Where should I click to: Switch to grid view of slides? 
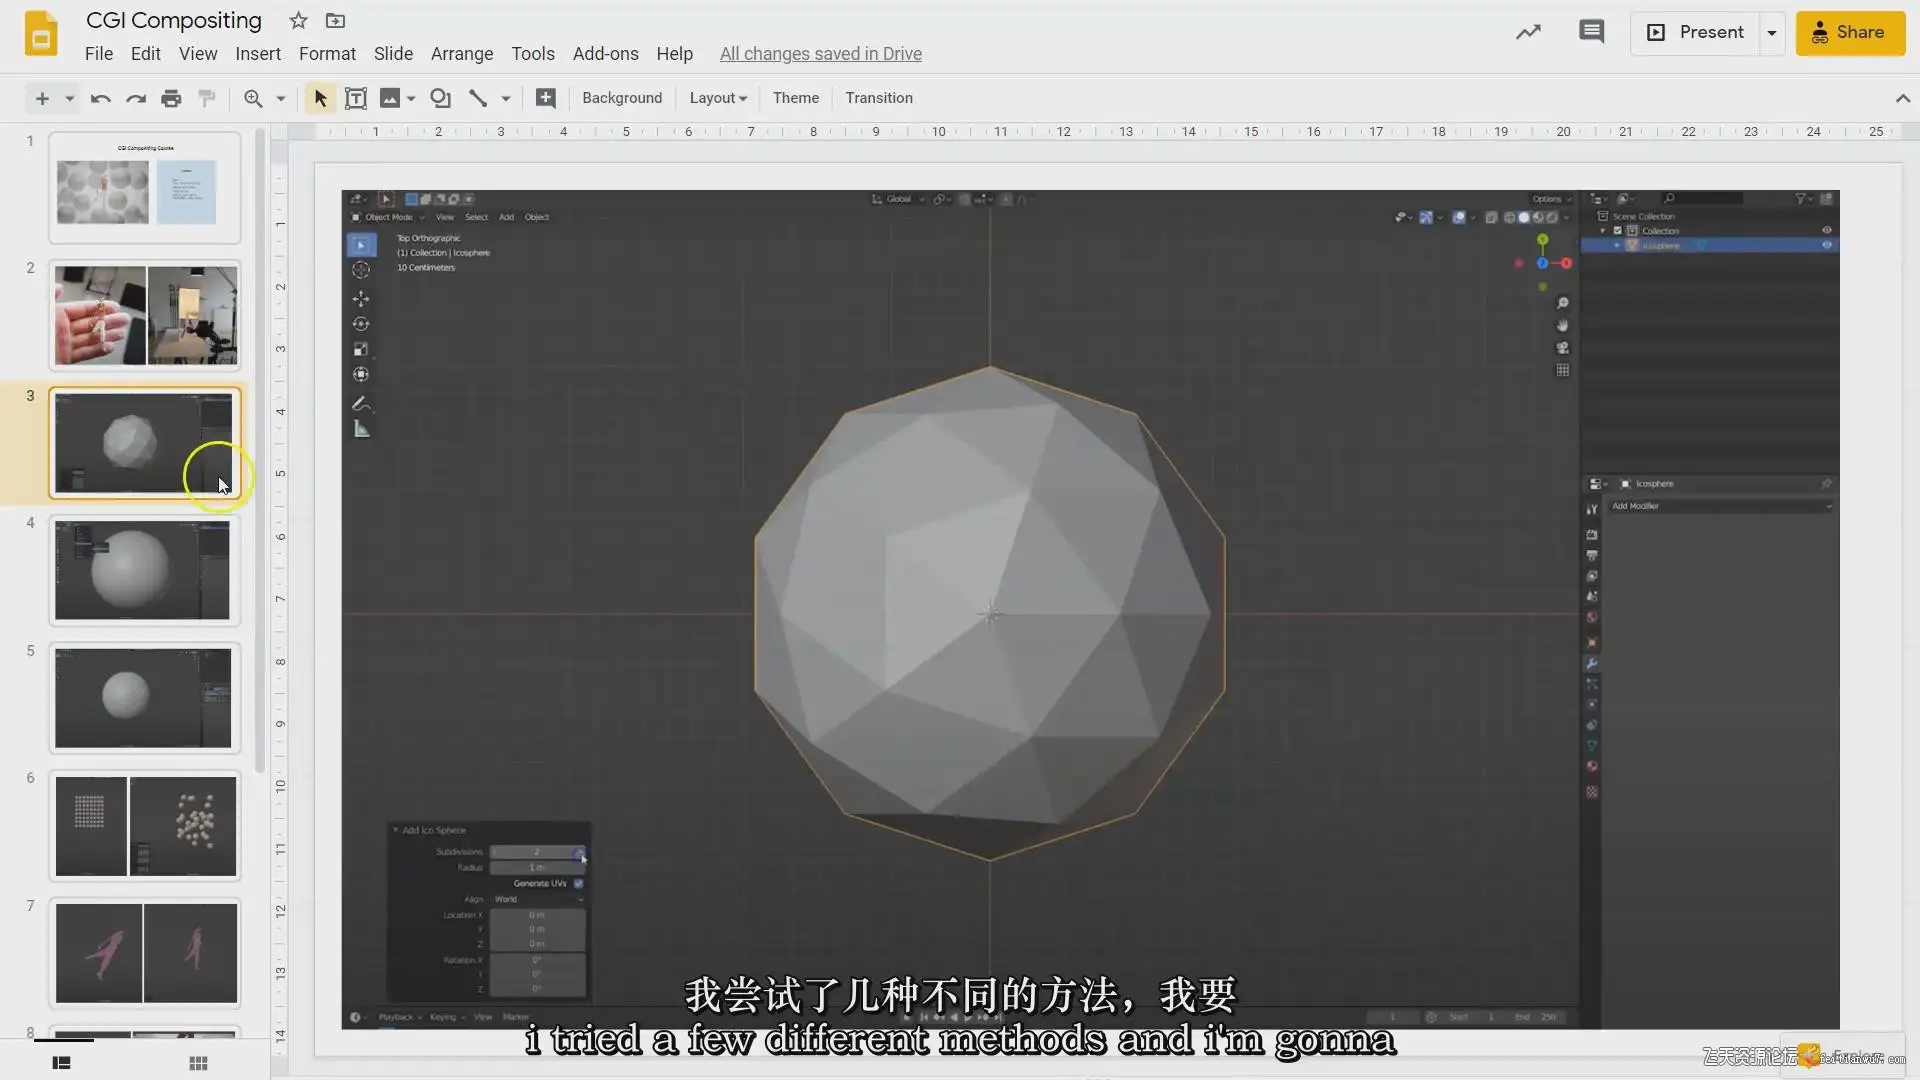(198, 1063)
